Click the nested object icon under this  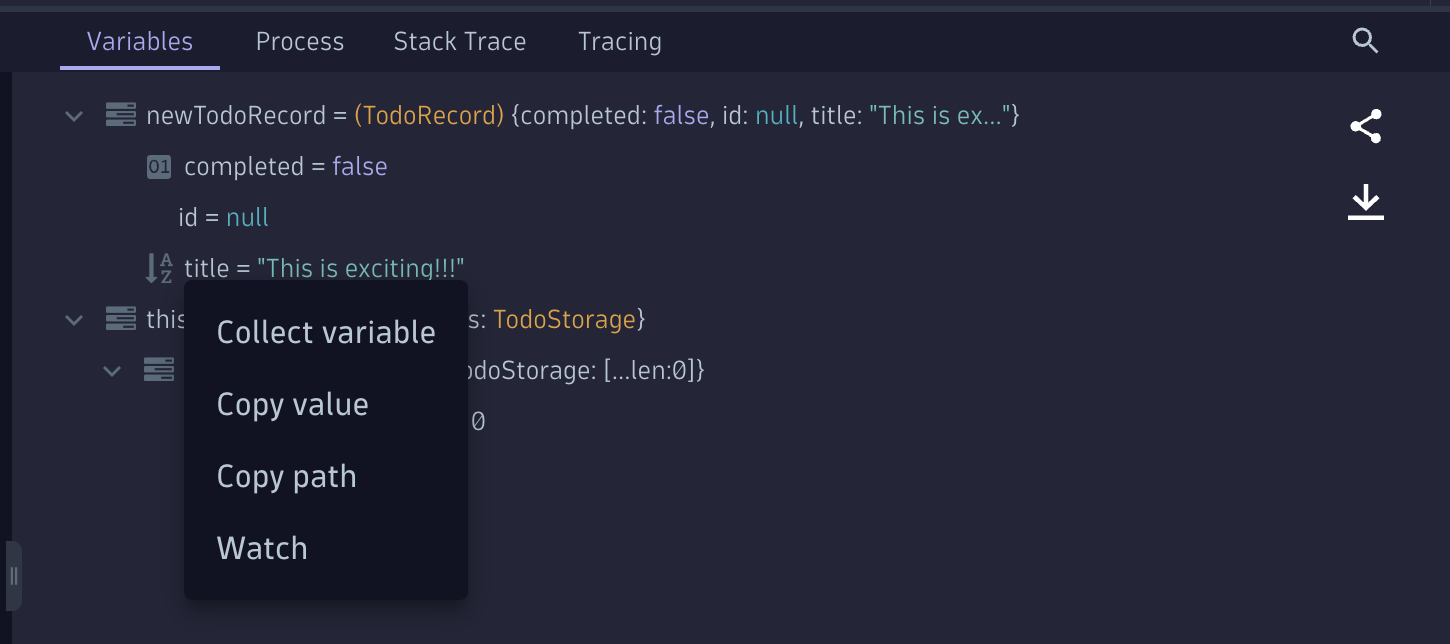pyautogui.click(x=159, y=371)
